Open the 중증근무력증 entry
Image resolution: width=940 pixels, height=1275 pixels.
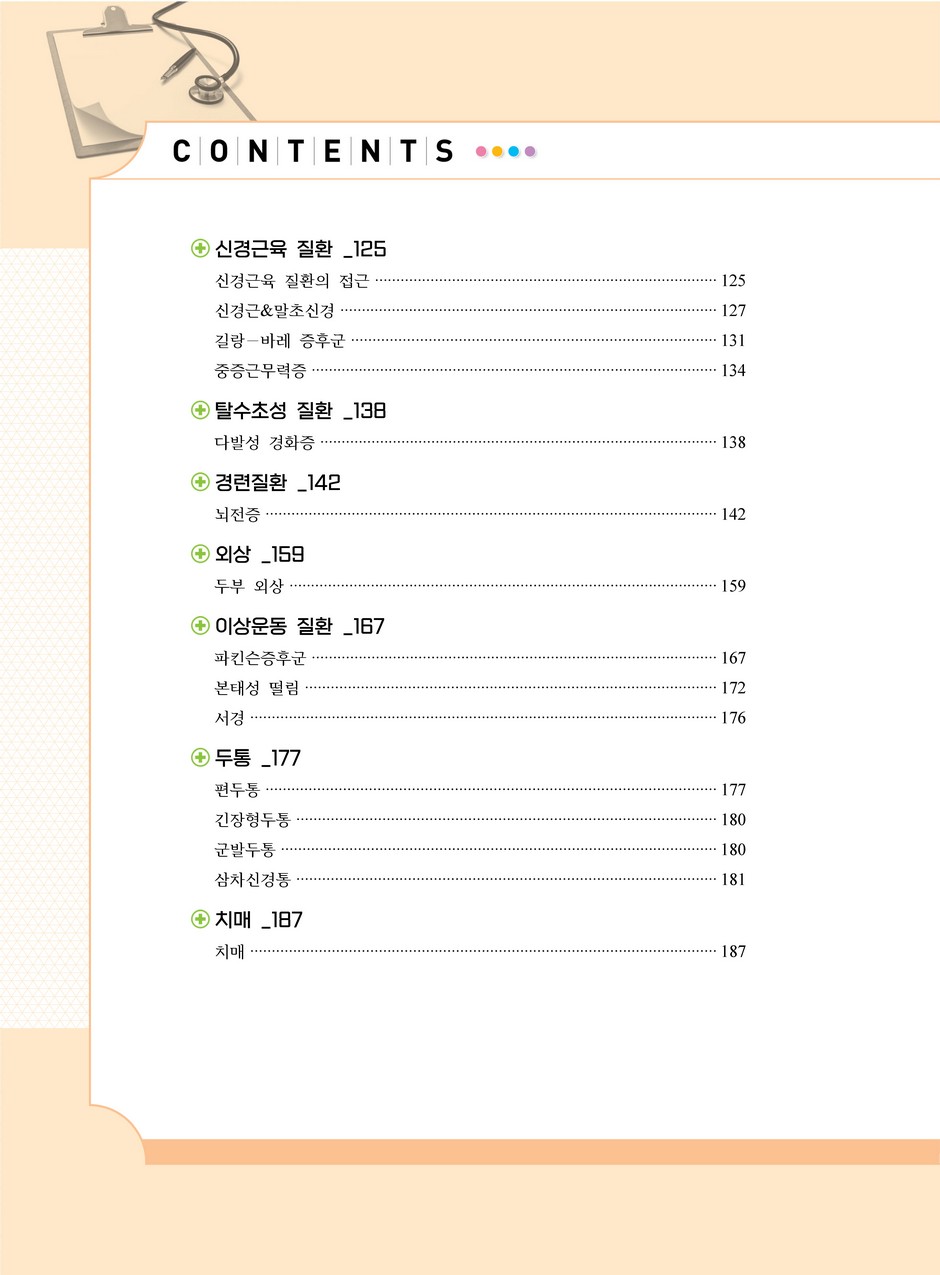pyautogui.click(x=480, y=371)
